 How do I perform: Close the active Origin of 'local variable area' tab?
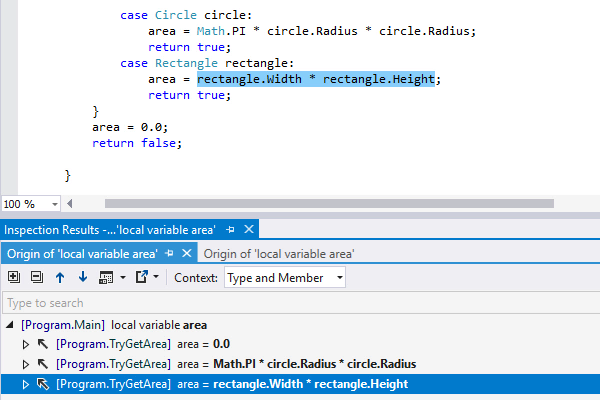point(186,254)
